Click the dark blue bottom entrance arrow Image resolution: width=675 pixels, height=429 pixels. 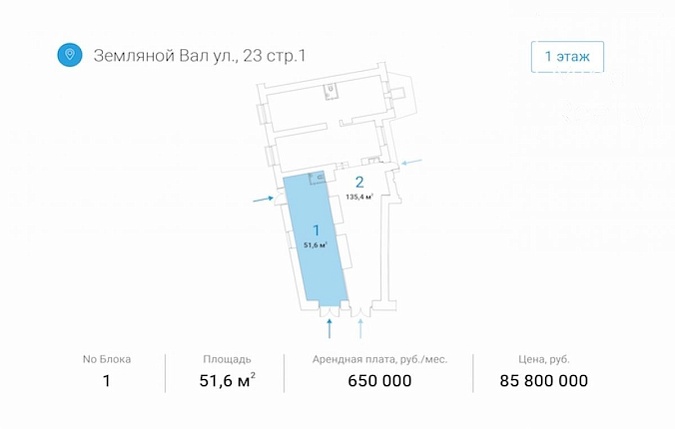330,329
